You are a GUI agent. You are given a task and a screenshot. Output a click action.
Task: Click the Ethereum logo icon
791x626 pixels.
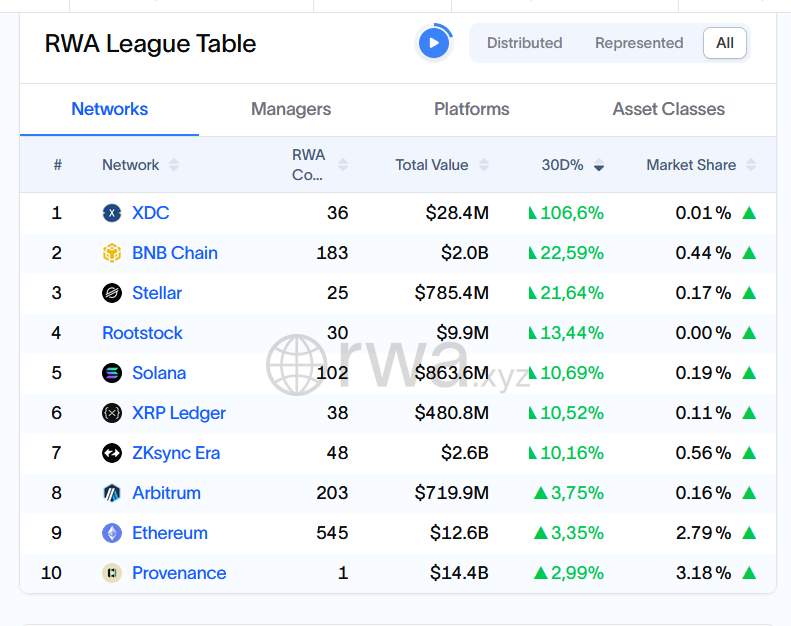click(112, 533)
